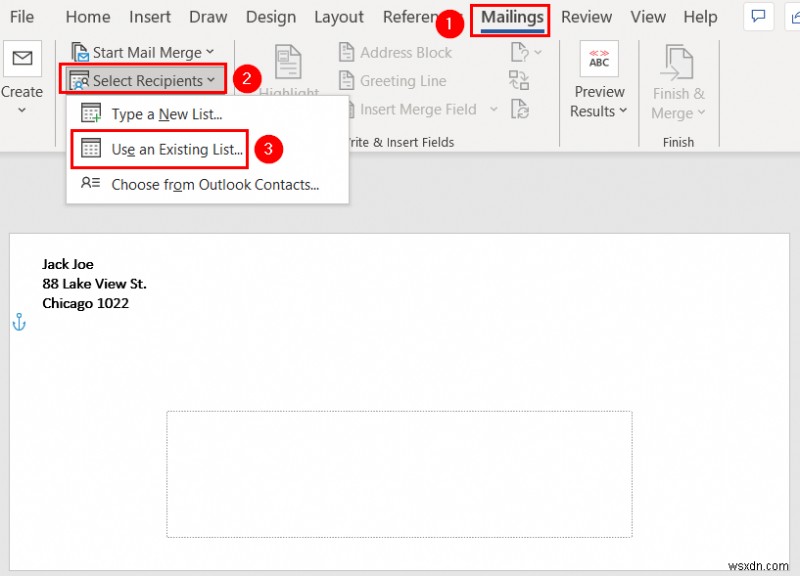Switch to the Review ribbon tab
The width and height of the screenshot is (800, 576).
[587, 17]
